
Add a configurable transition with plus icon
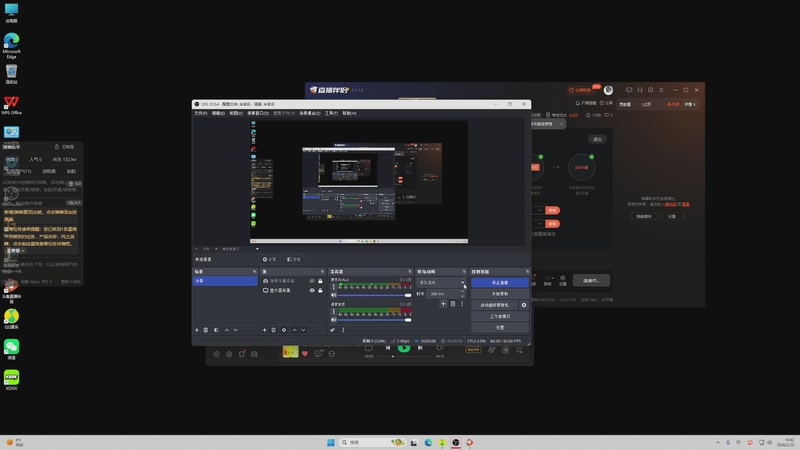point(443,304)
